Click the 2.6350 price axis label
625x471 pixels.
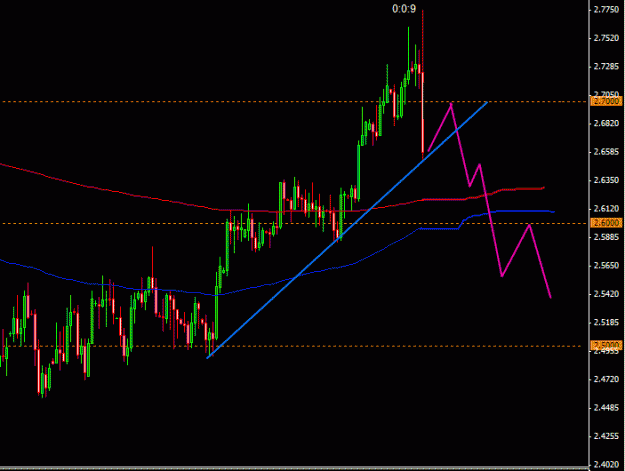pos(606,180)
